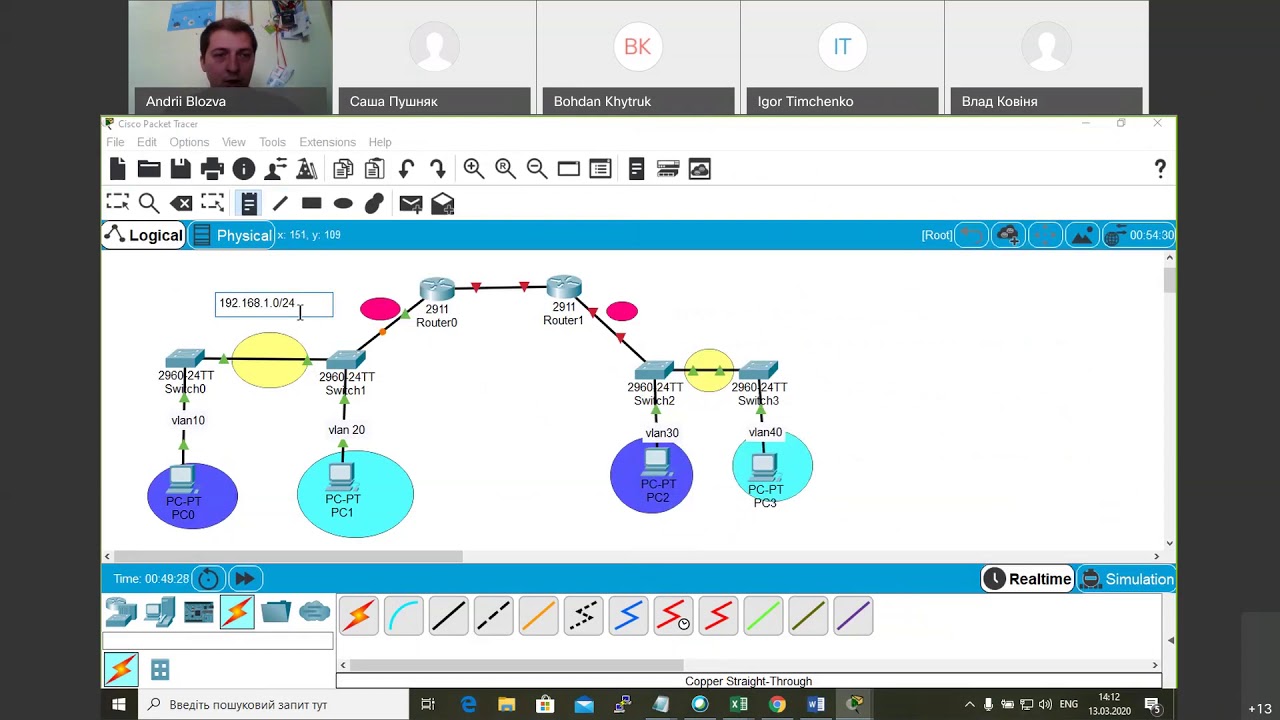Select the Draw Rectangle tool
Viewport: 1280px width, 720px height.
pyautogui.click(x=311, y=203)
